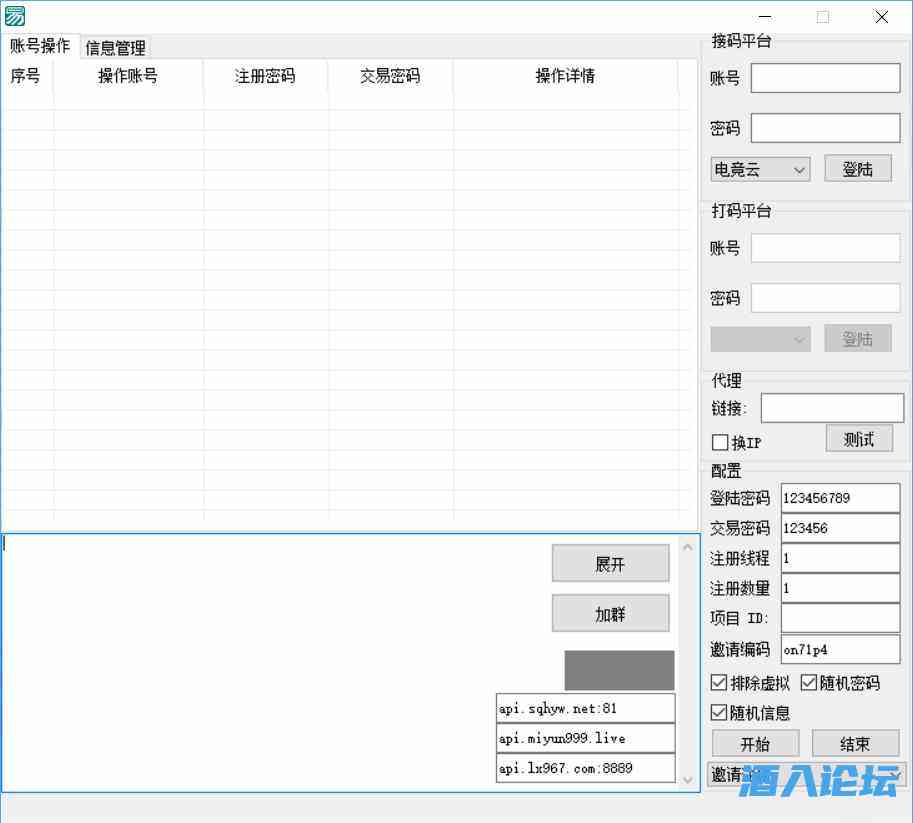This screenshot has width=913, height=823.
Task: Click the 加群 button
Action: (610, 614)
